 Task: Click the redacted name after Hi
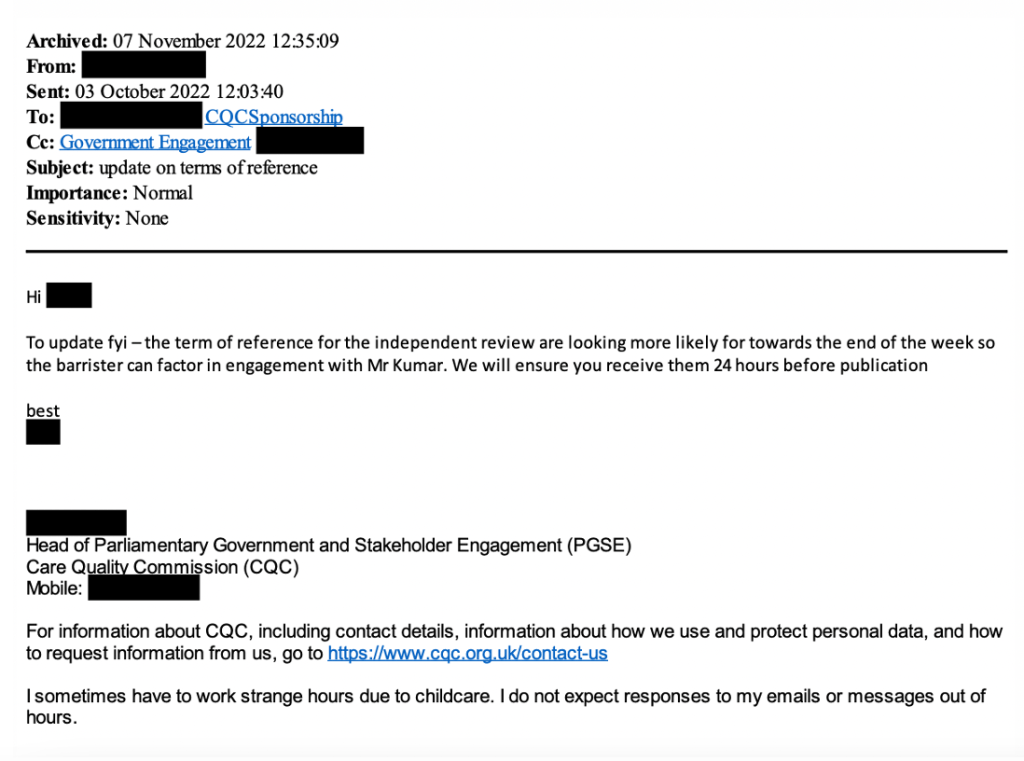[69, 296]
